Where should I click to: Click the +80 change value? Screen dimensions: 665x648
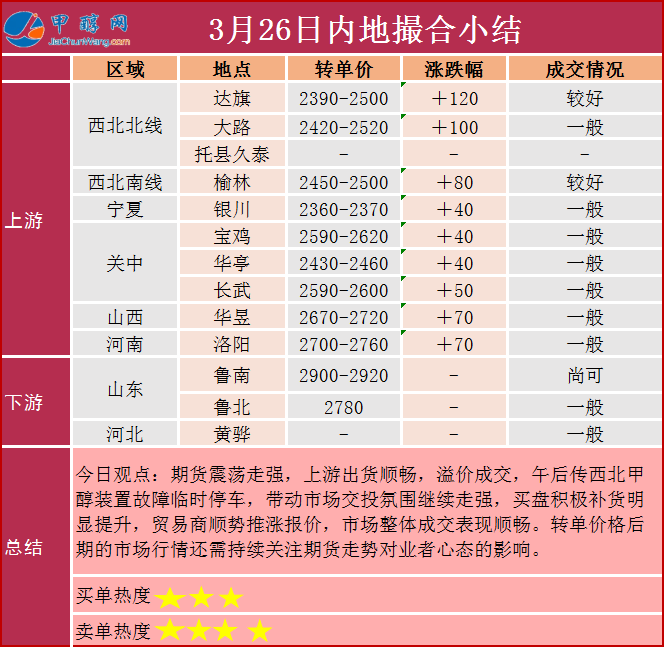[x=454, y=182]
